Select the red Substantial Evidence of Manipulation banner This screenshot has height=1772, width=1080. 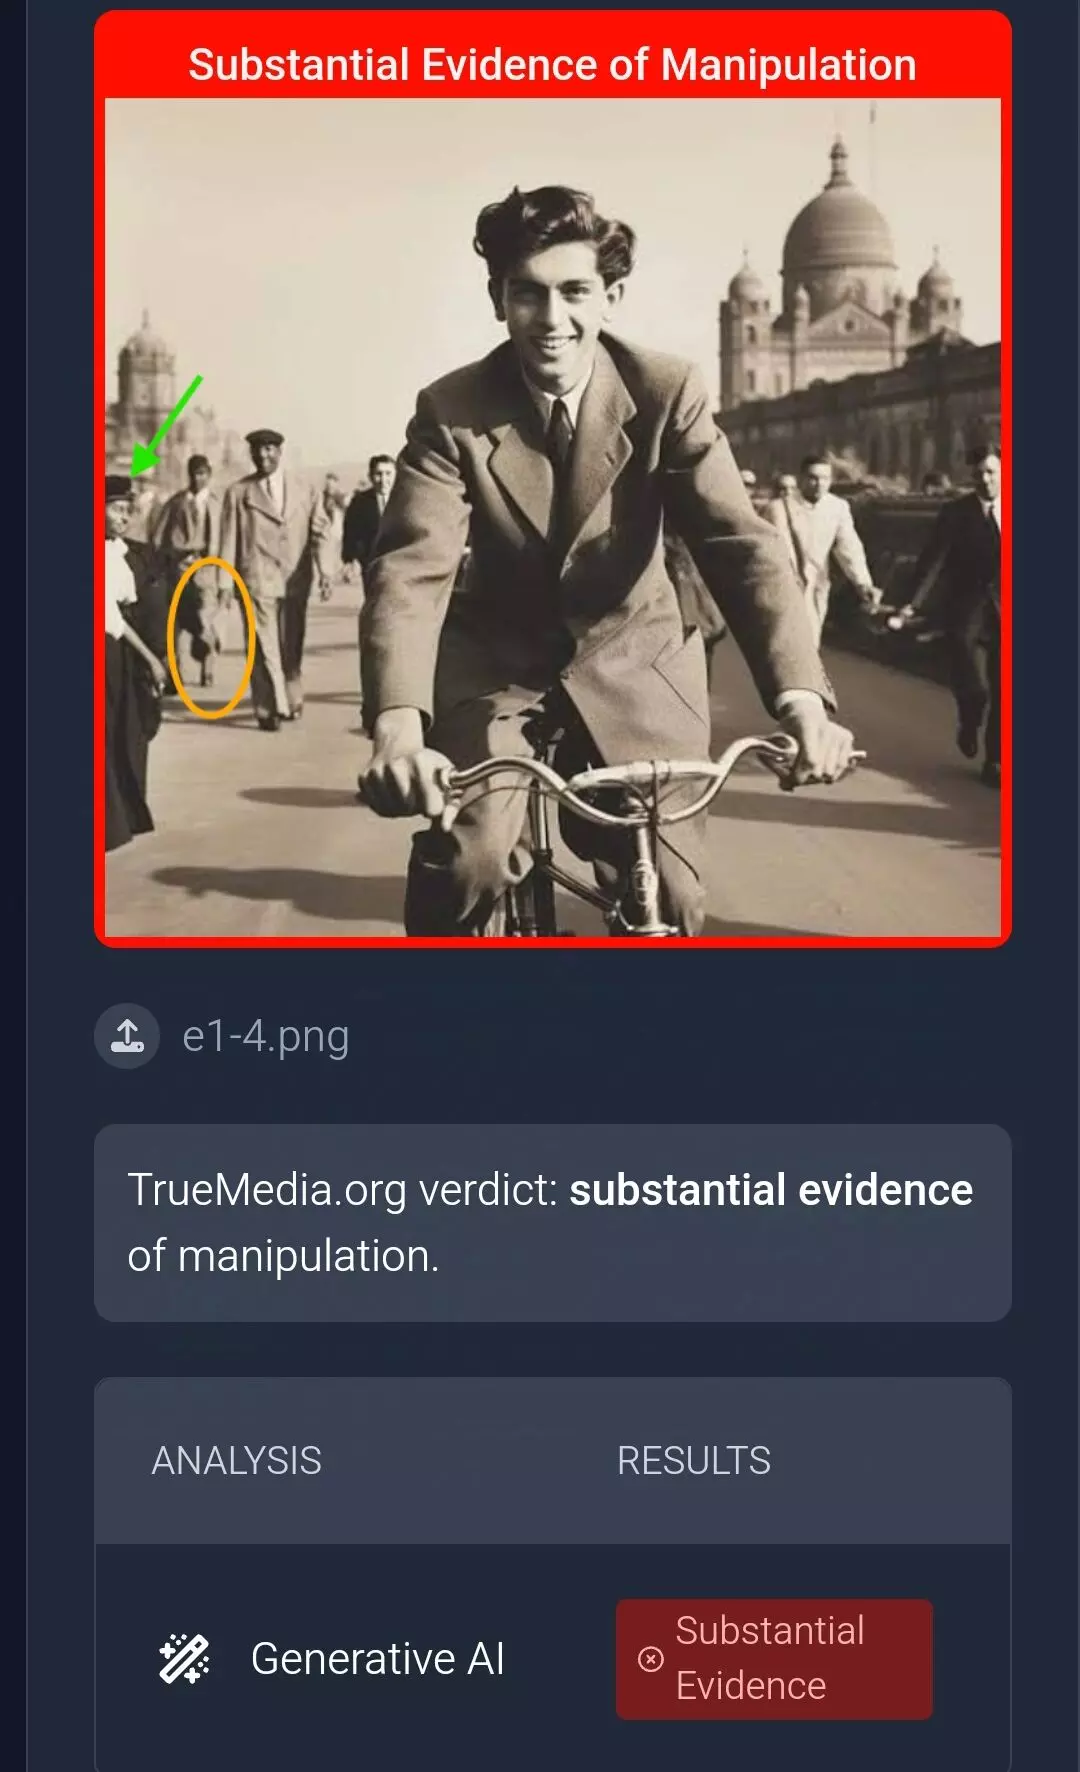[x=553, y=65]
